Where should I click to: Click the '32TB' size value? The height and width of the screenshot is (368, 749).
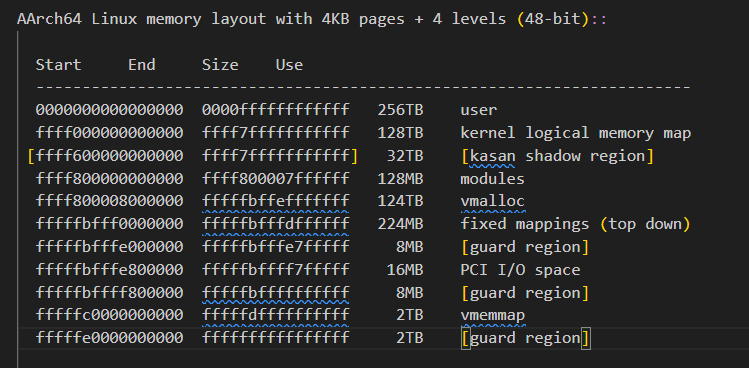click(x=405, y=156)
